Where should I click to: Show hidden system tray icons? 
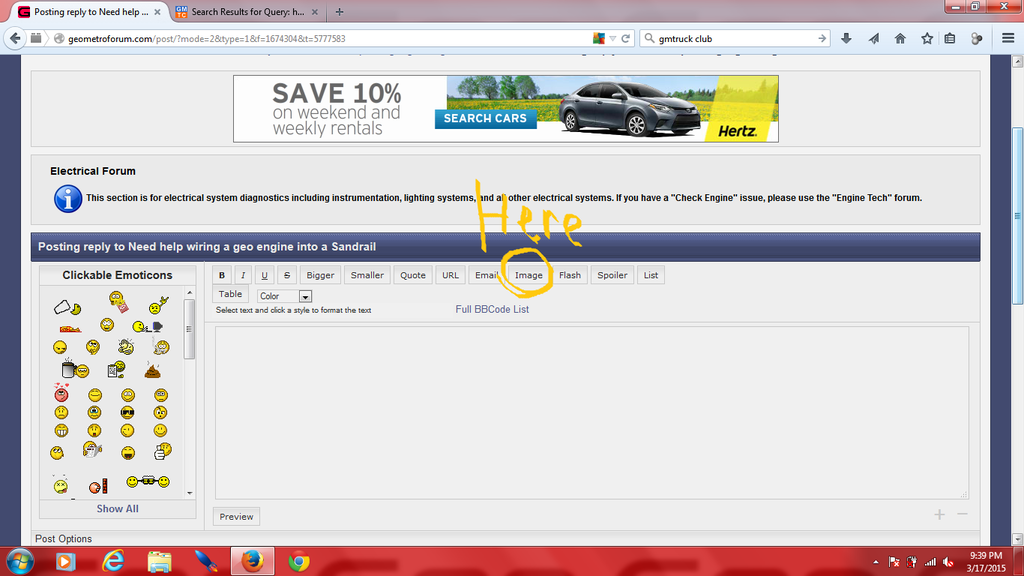pos(876,562)
